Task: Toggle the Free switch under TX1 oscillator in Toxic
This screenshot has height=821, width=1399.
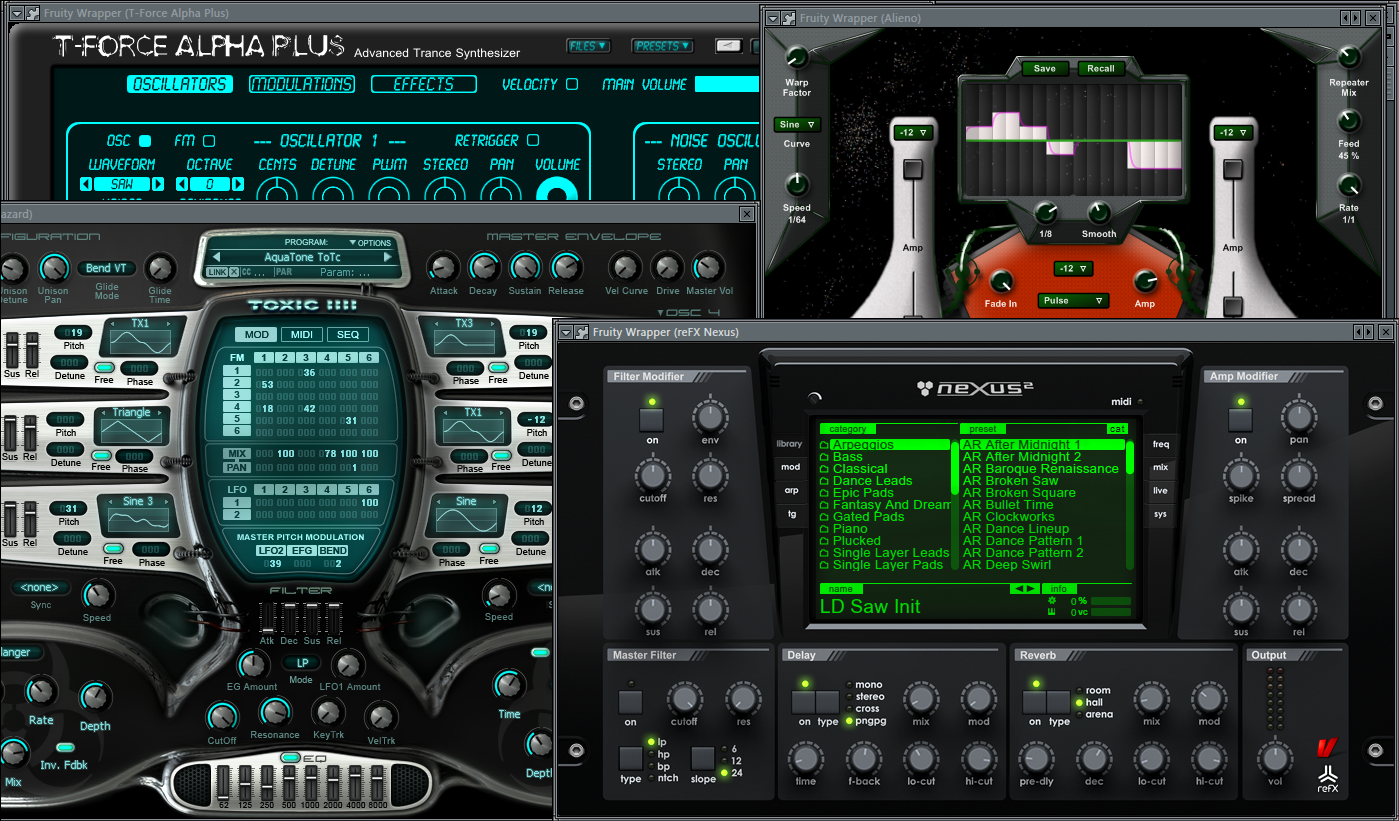Action: [x=105, y=367]
